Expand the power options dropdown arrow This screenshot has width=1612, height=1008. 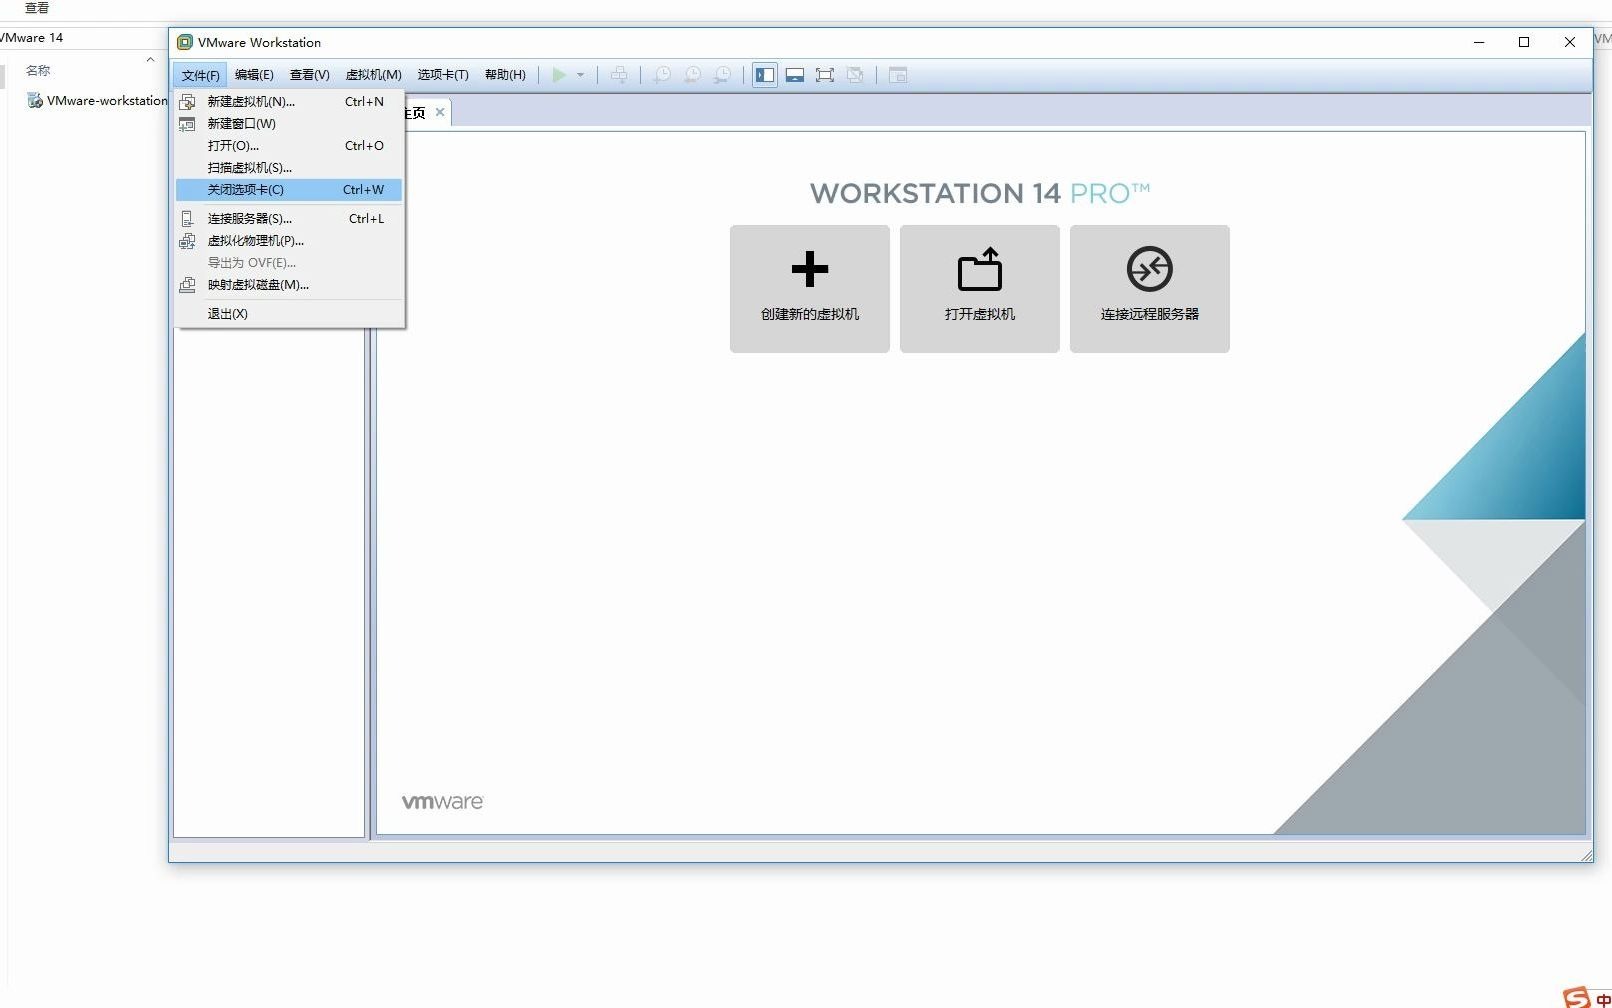[x=580, y=75]
